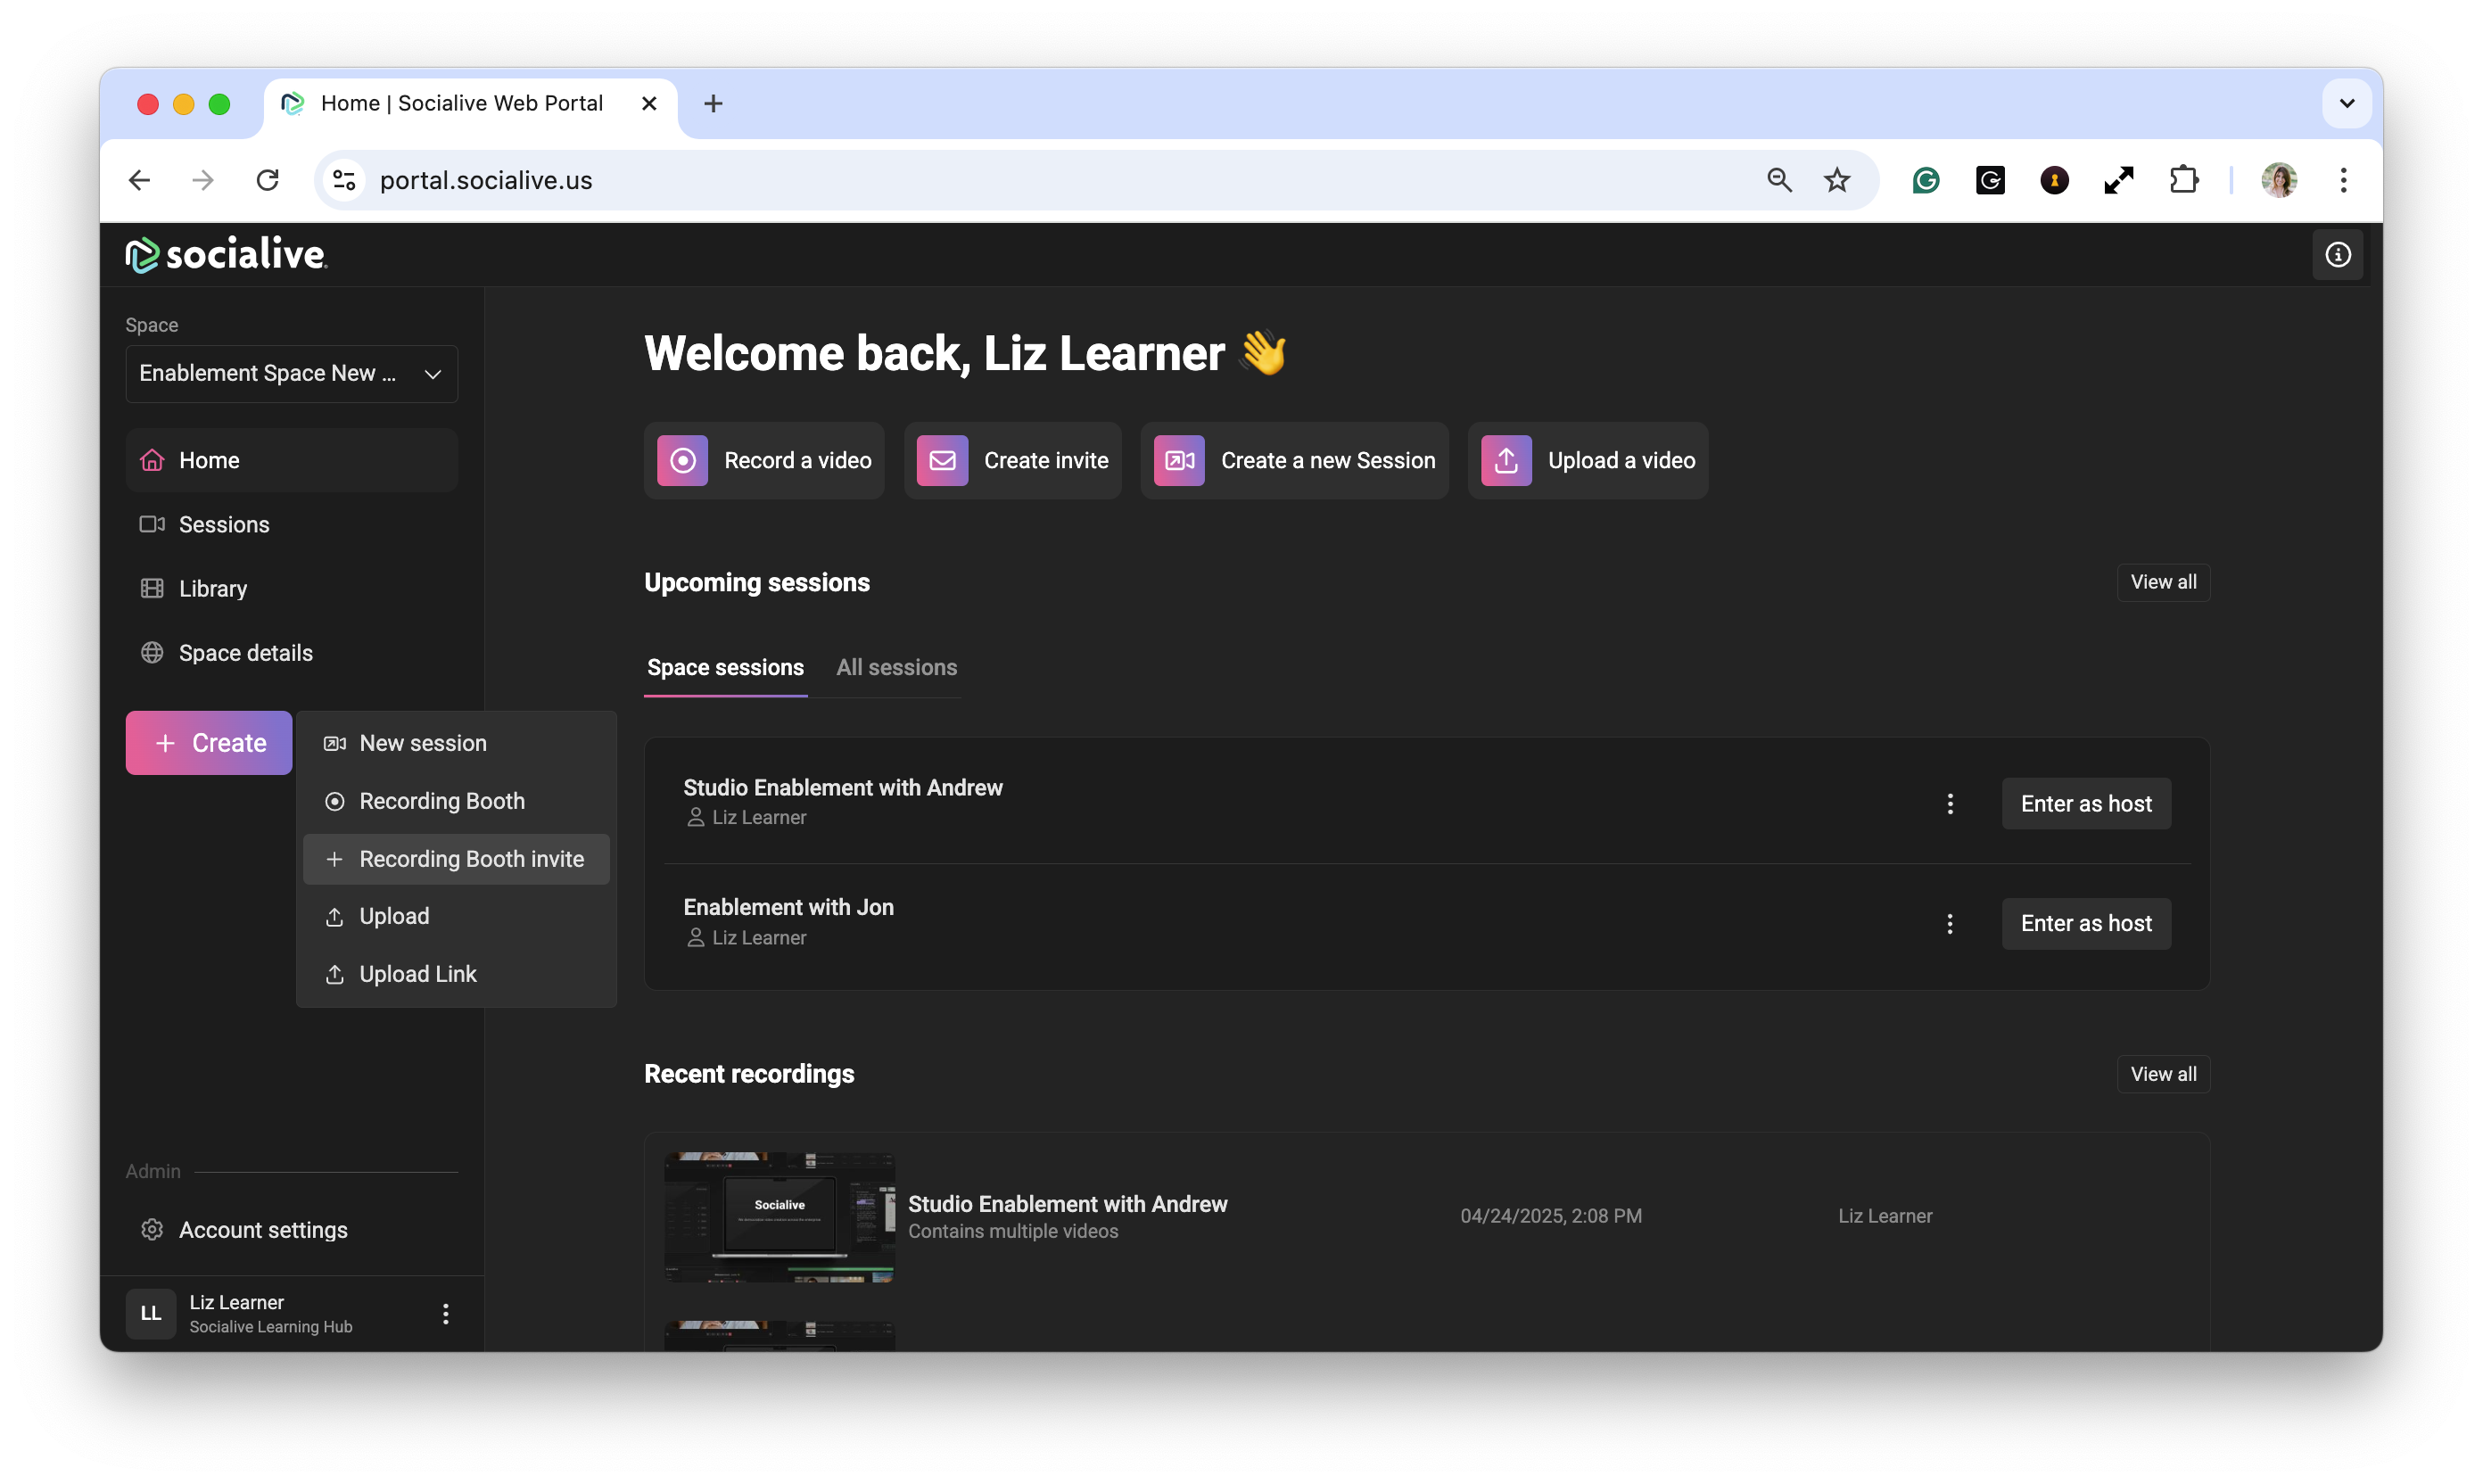
Task: Click the Record a video icon
Action: coord(682,460)
